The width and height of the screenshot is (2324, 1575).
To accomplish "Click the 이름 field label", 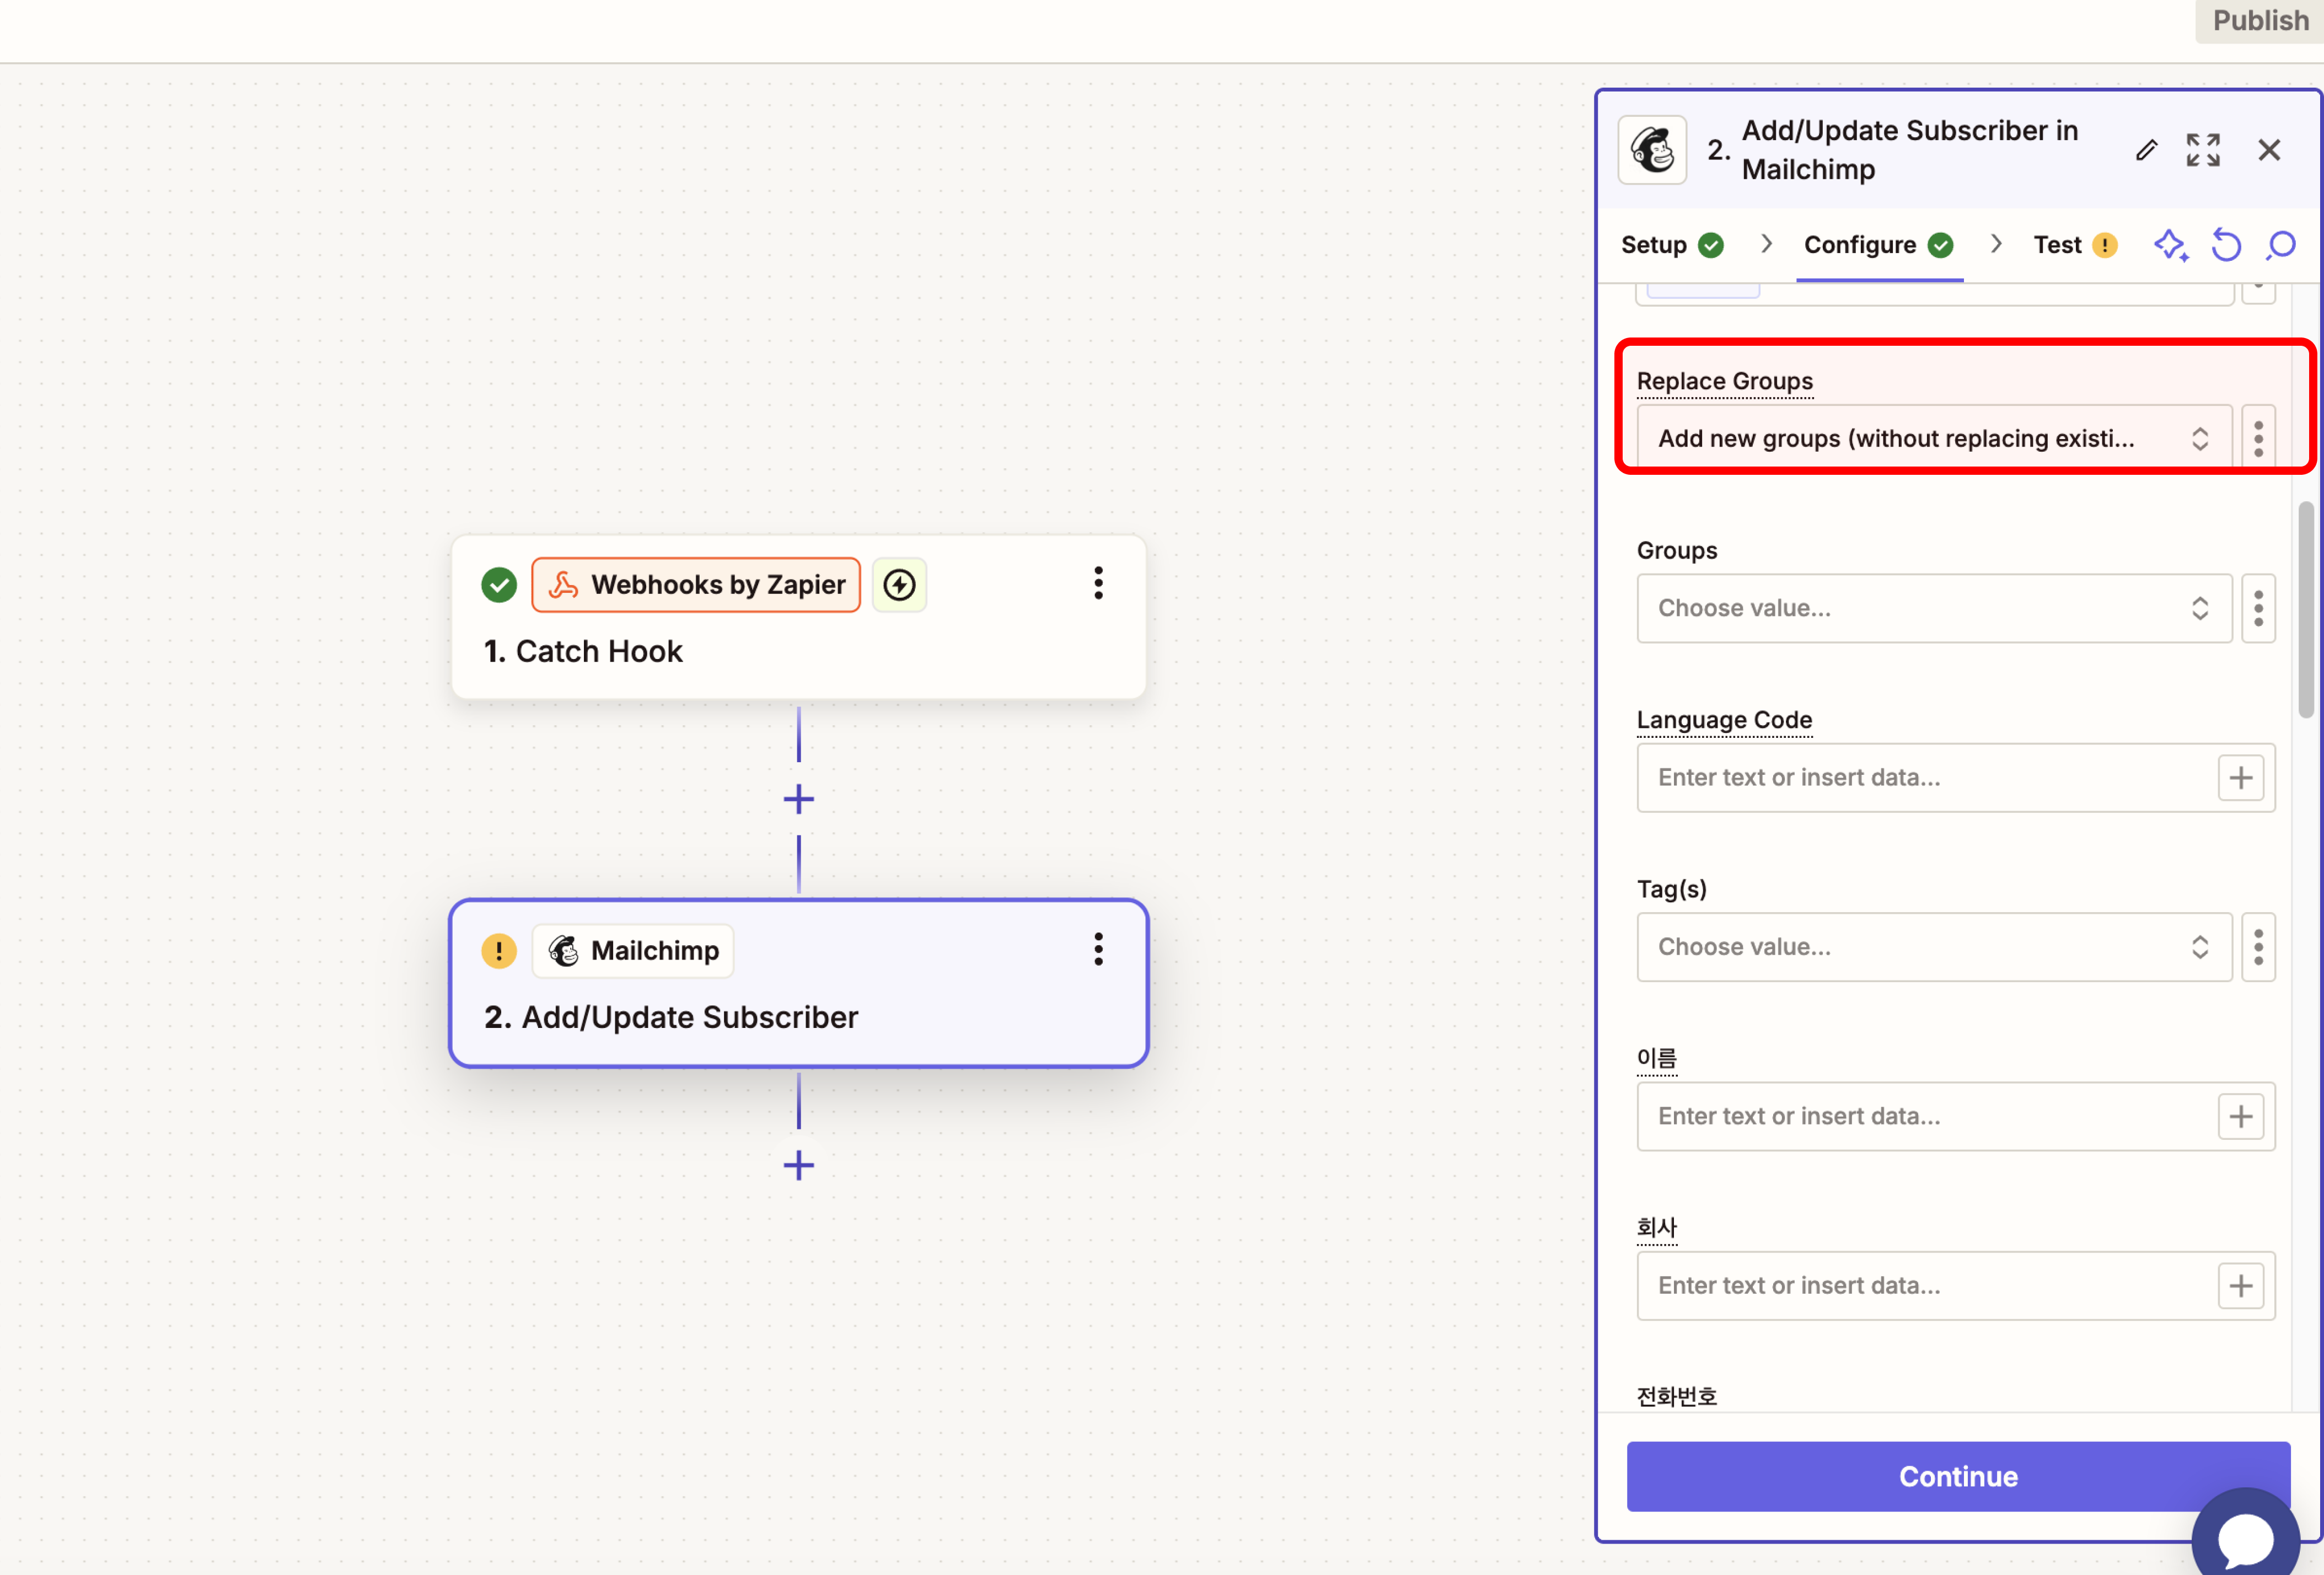I will click(x=1656, y=1058).
